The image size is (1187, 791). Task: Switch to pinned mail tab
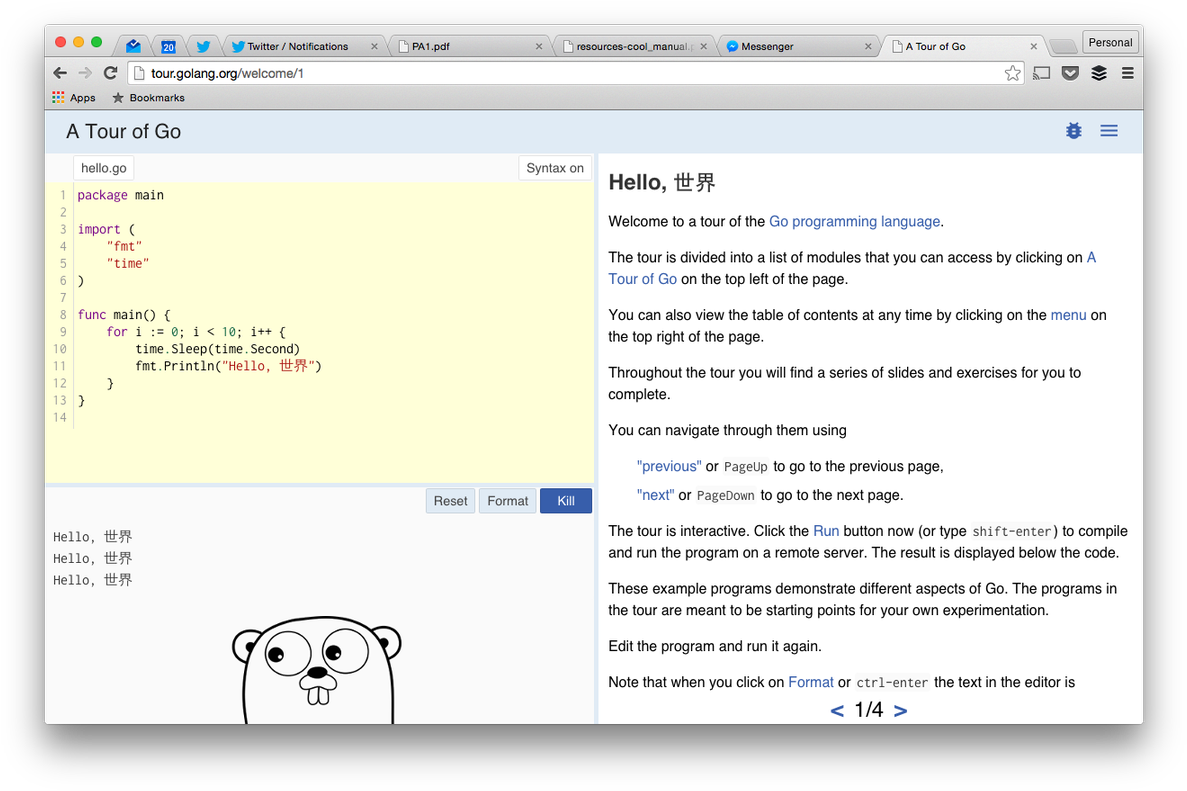(x=133, y=46)
